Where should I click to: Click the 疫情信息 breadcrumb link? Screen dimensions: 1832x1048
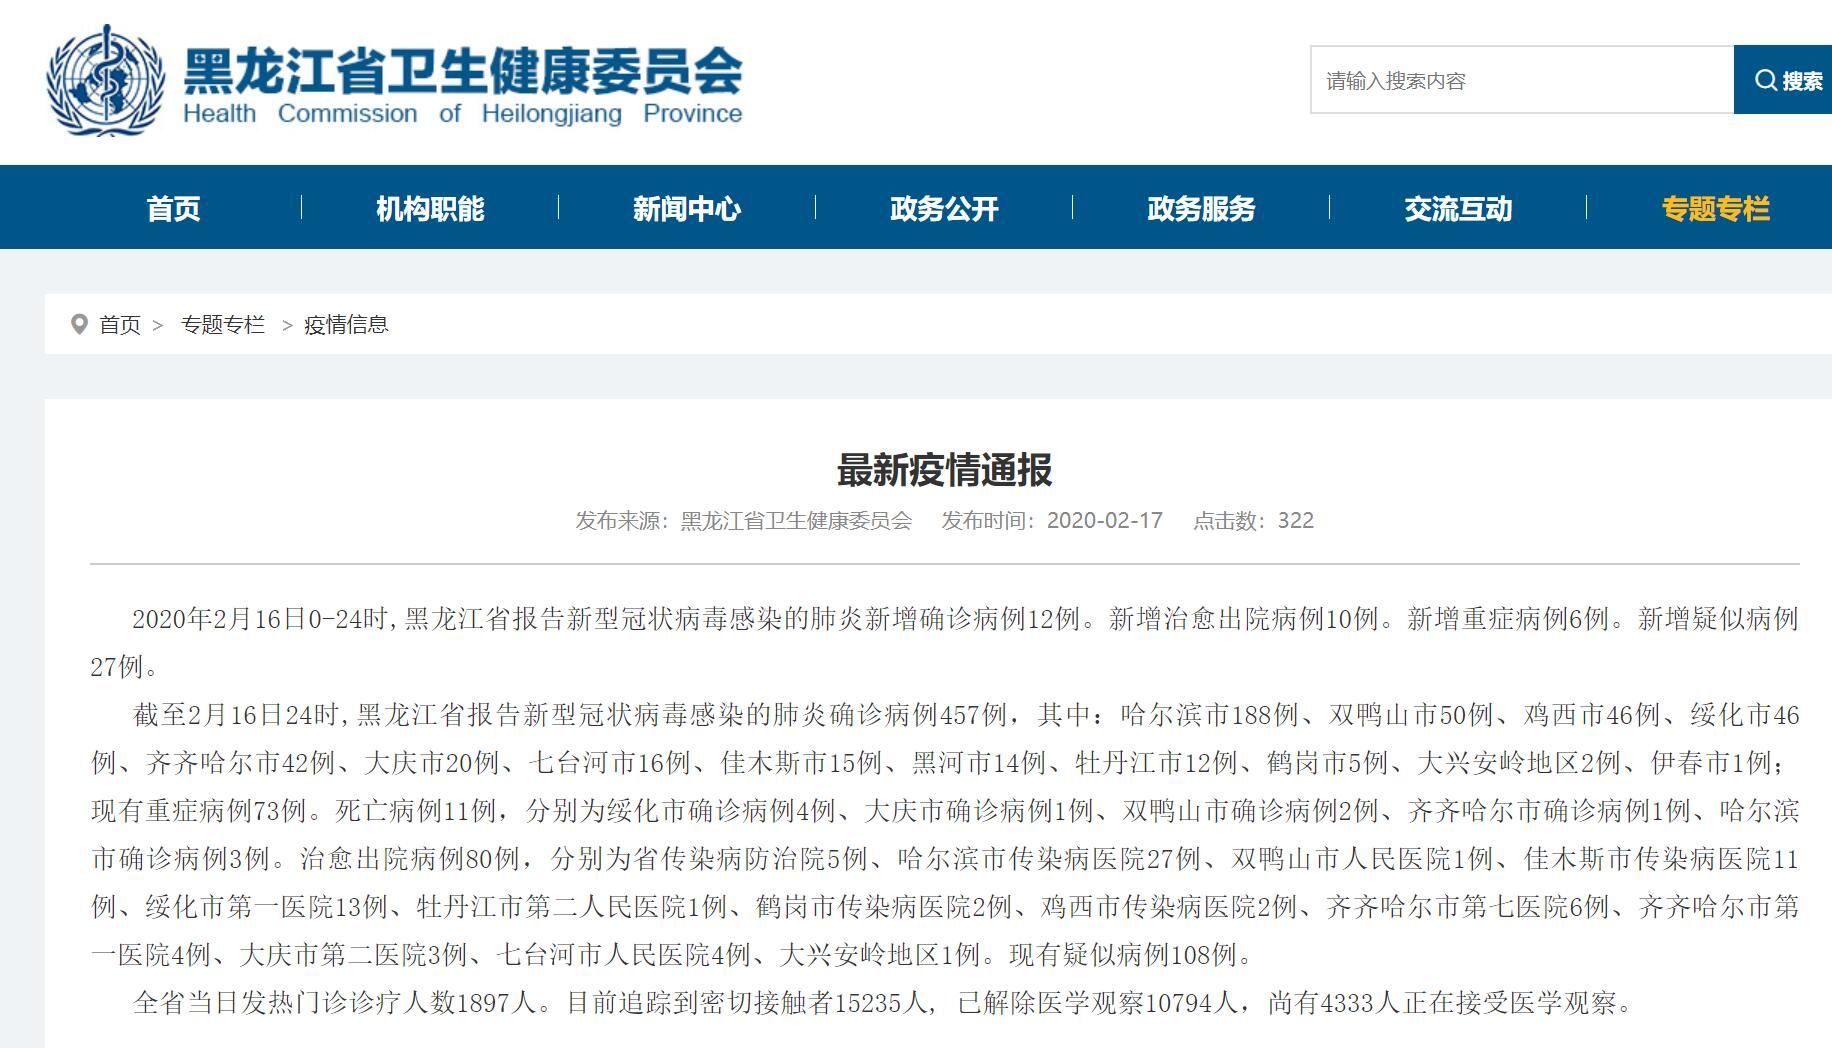(346, 325)
